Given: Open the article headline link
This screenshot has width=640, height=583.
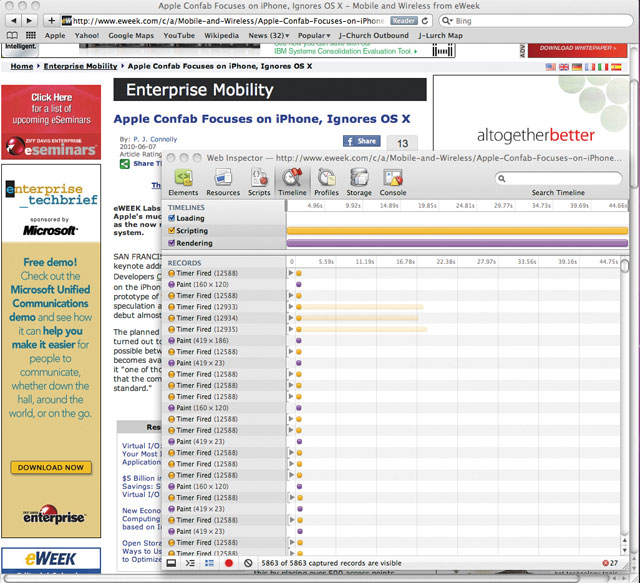Looking at the screenshot, I should tap(262, 119).
